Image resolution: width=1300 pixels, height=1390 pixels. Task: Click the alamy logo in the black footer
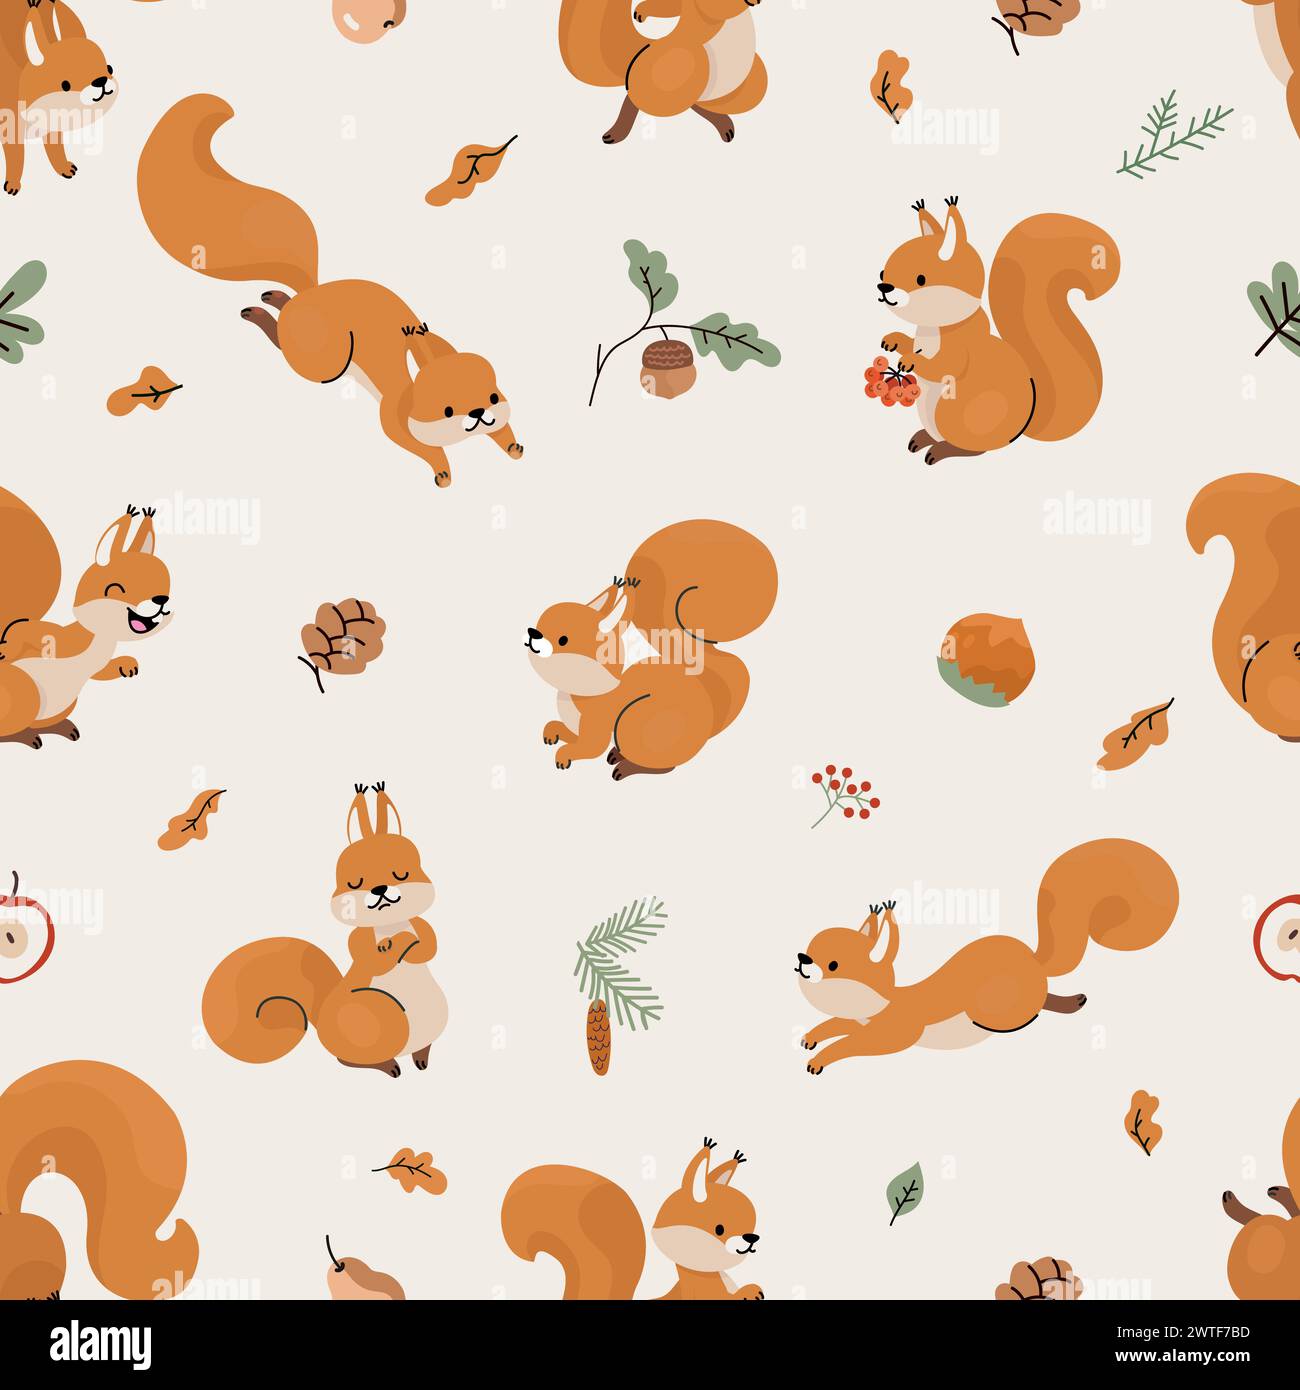(101, 1344)
